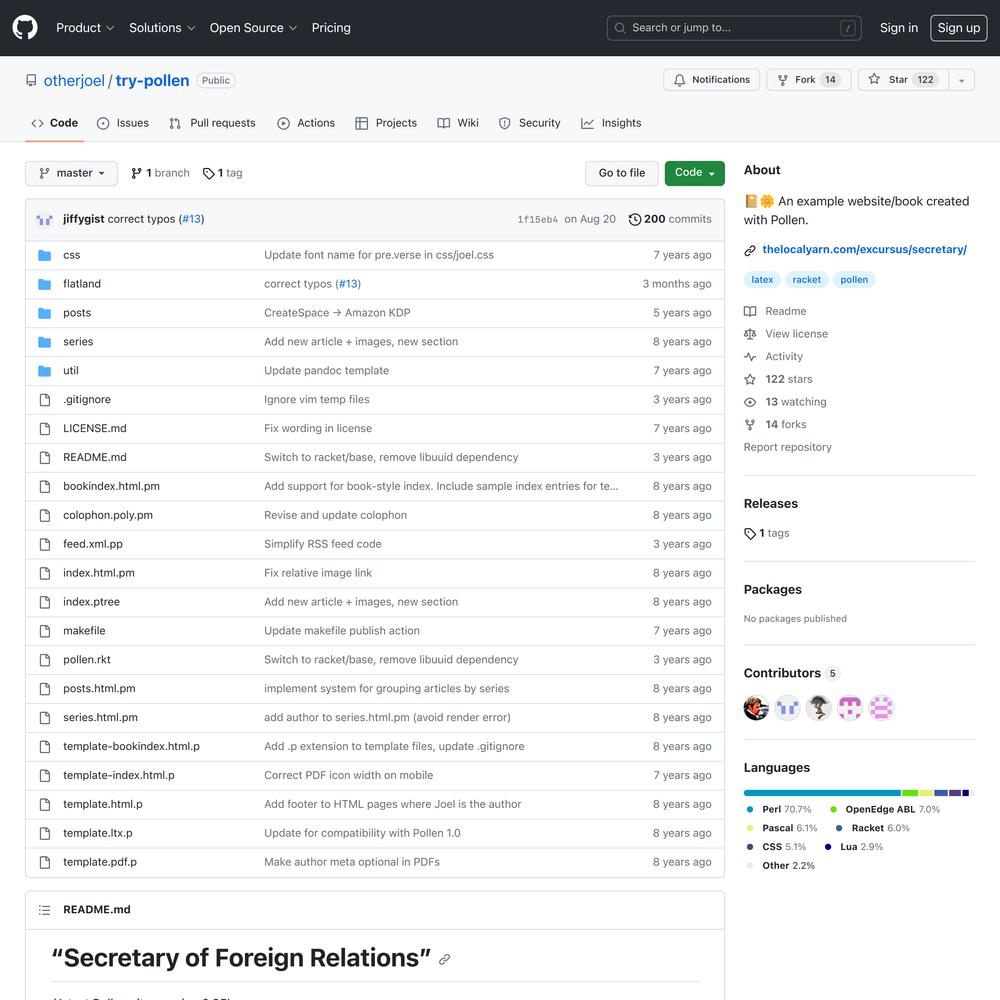1000x1000 pixels.
Task: Switch to the Actions tab
Action: tap(306, 123)
